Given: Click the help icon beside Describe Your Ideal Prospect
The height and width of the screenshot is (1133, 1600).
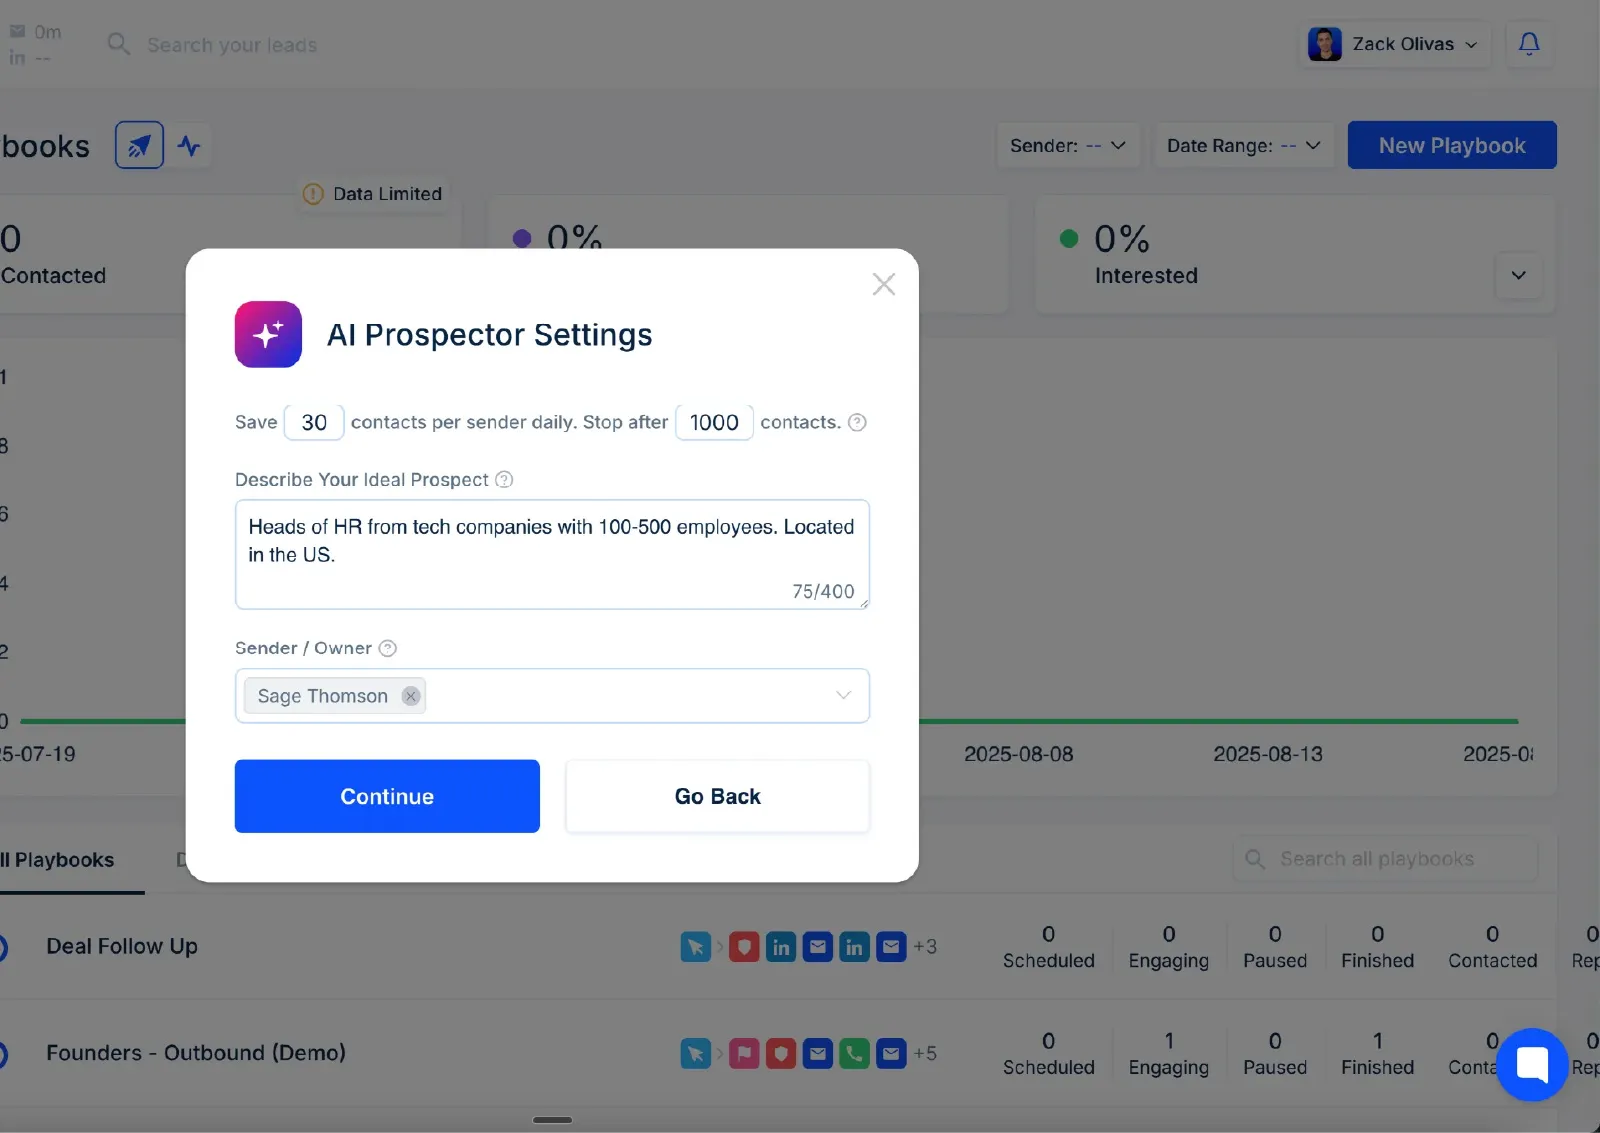Looking at the screenshot, I should (x=504, y=480).
